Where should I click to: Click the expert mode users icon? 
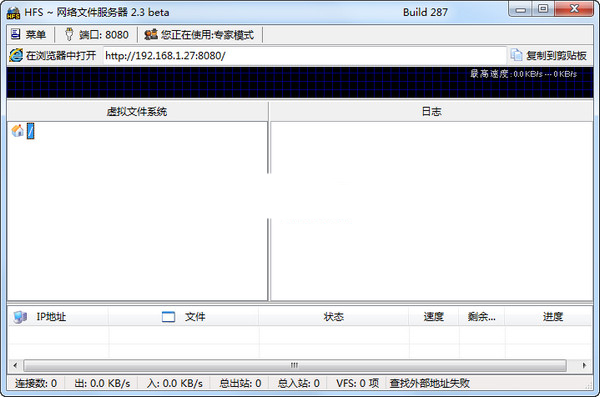pos(150,34)
